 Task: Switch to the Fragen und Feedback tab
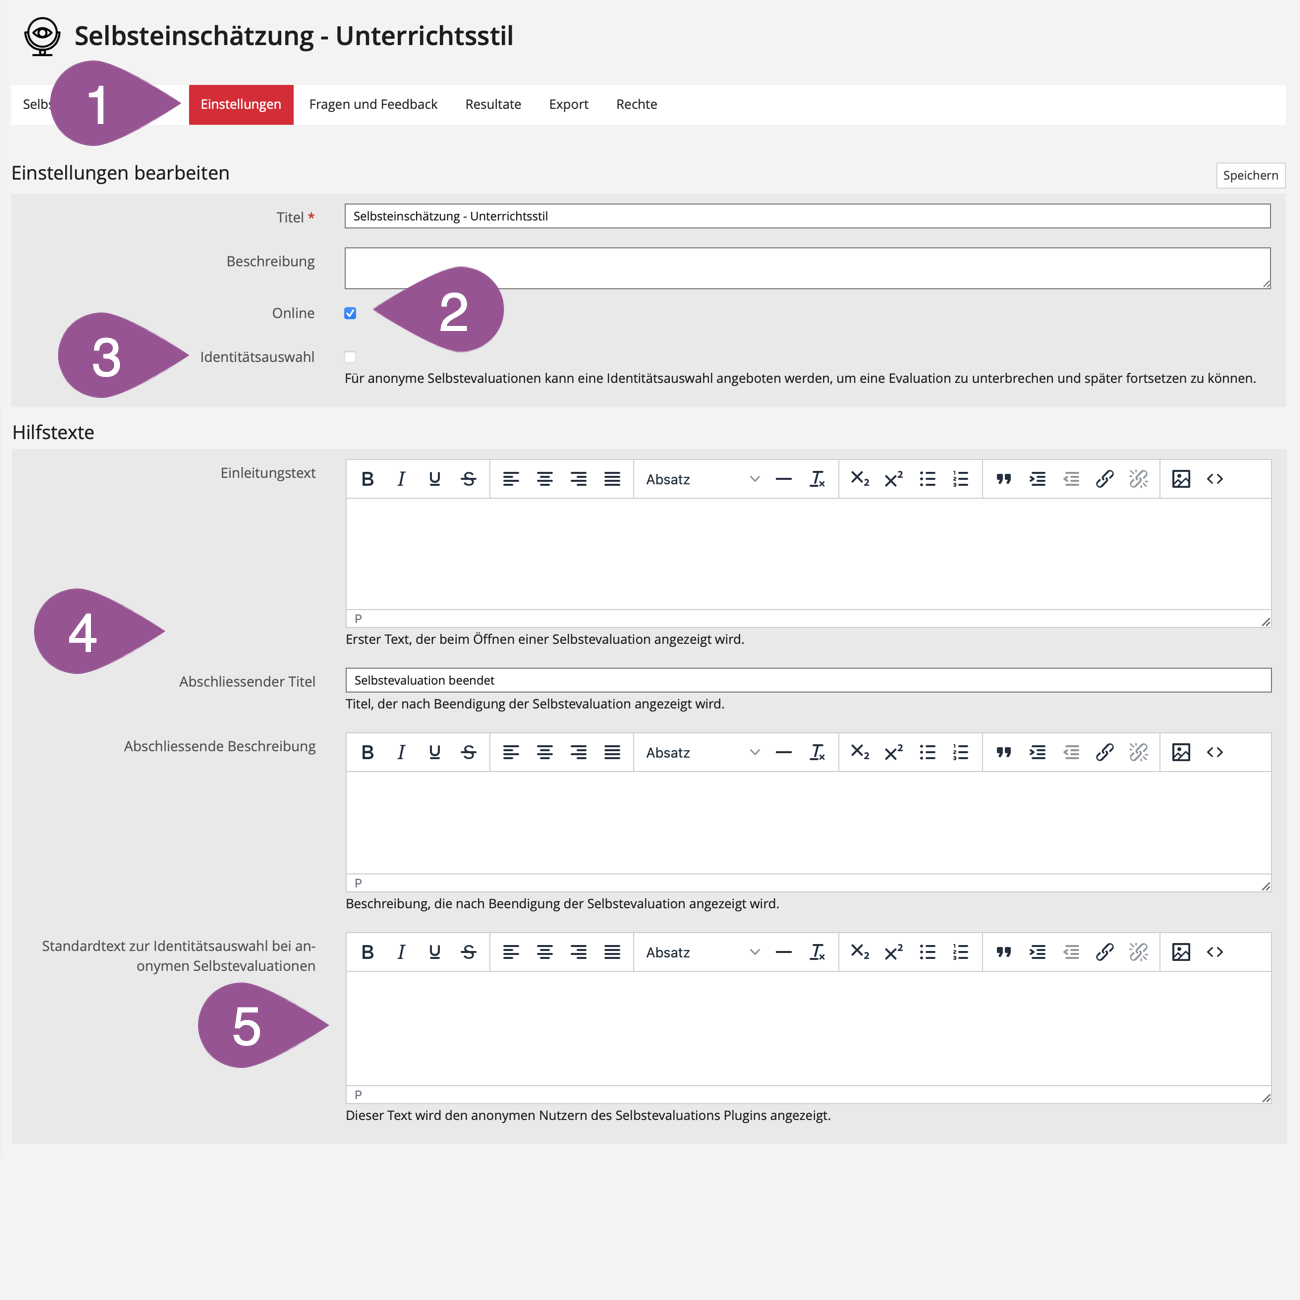tap(373, 104)
